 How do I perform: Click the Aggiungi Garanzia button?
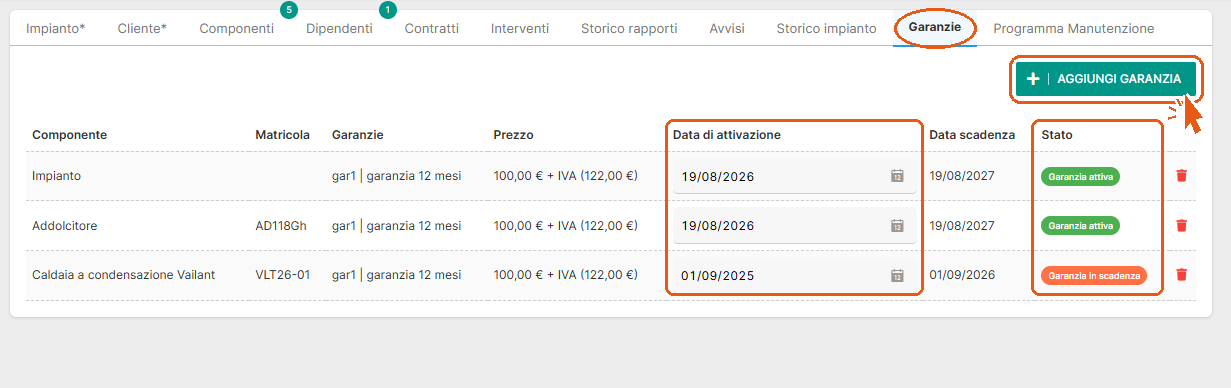[1105, 78]
